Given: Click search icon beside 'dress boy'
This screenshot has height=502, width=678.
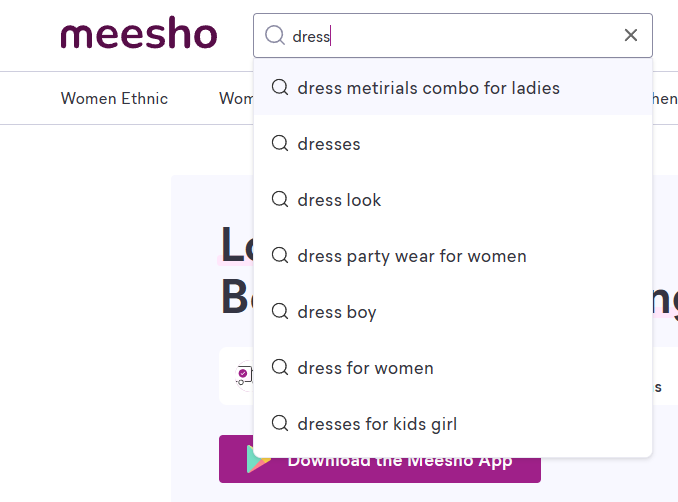Looking at the screenshot, I should click(280, 312).
